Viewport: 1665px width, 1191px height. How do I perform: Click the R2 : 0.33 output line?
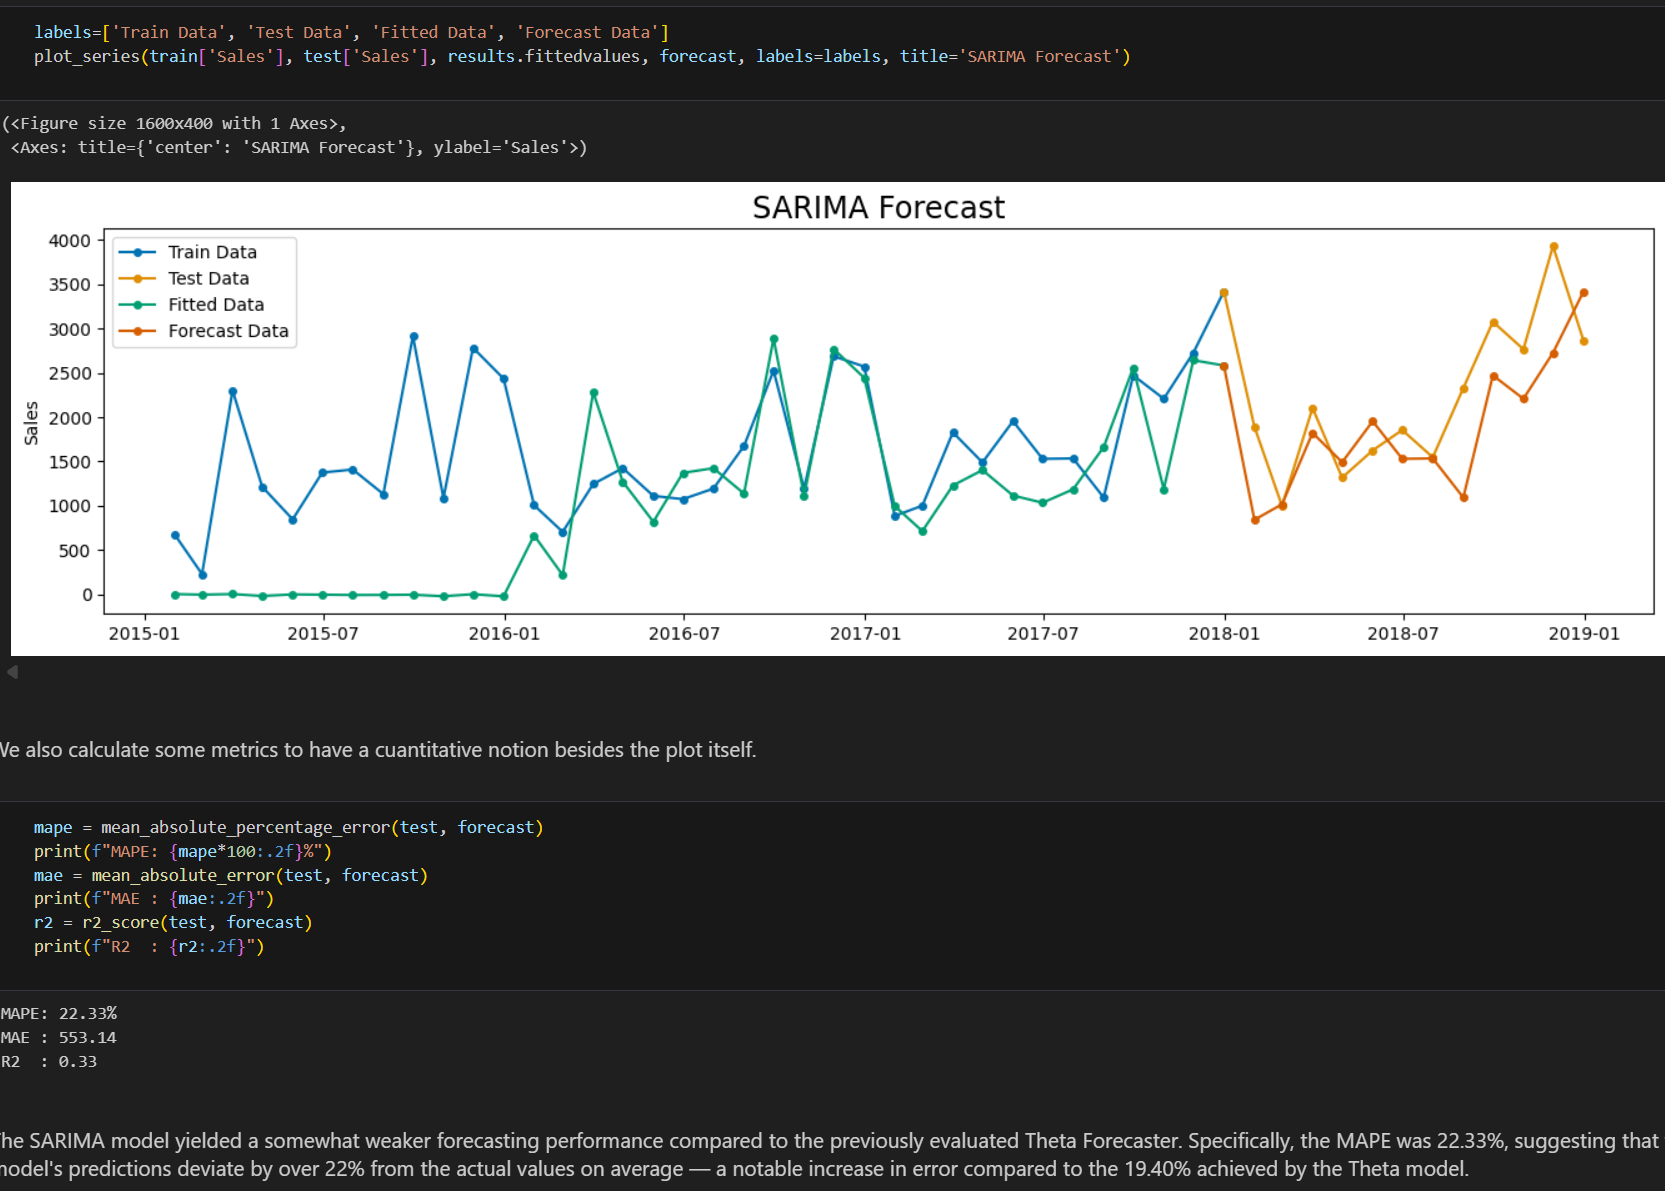point(49,1062)
